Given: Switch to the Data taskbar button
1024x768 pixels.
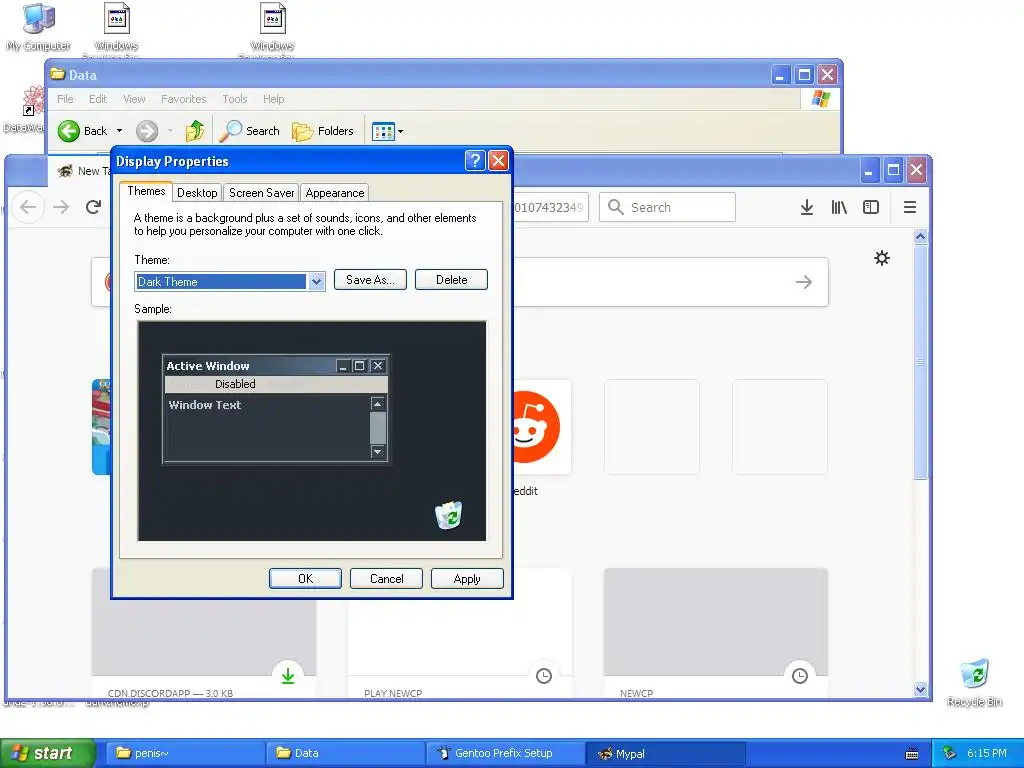Looking at the screenshot, I should 345,753.
